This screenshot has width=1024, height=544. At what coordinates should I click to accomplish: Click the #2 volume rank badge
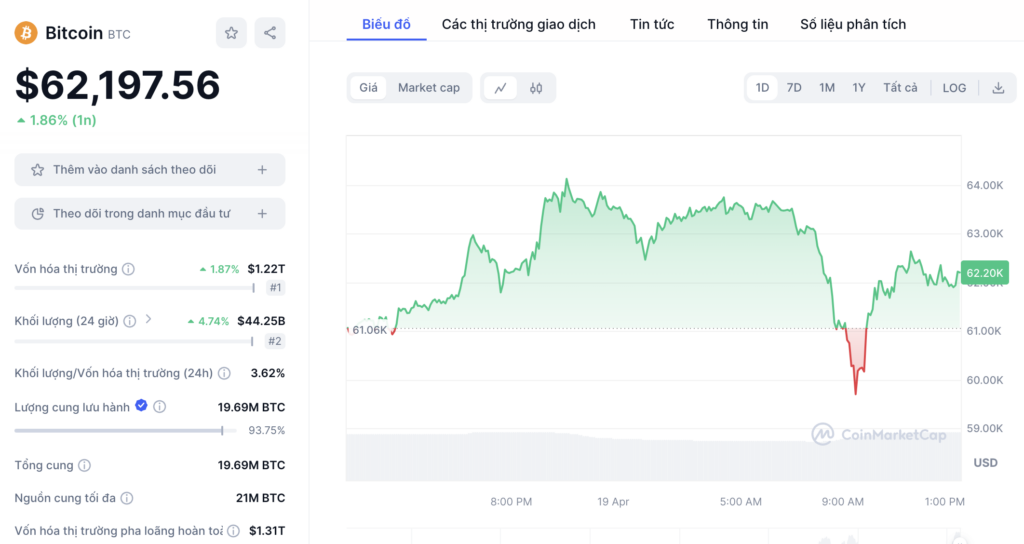[275, 341]
